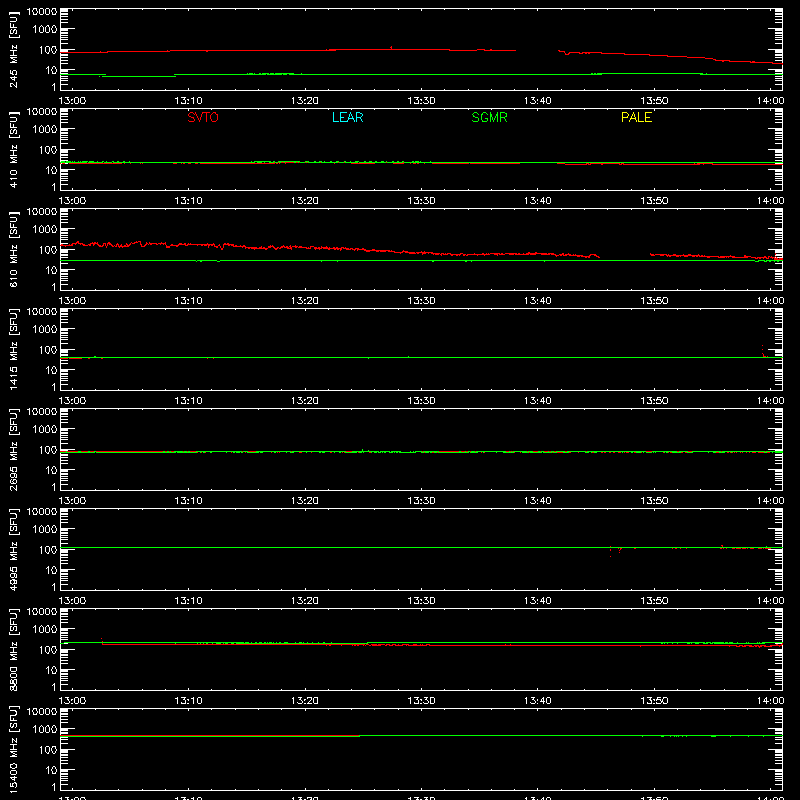Click 13:30 tick label below 245 MHz plot
The image size is (800, 800).
421,101
